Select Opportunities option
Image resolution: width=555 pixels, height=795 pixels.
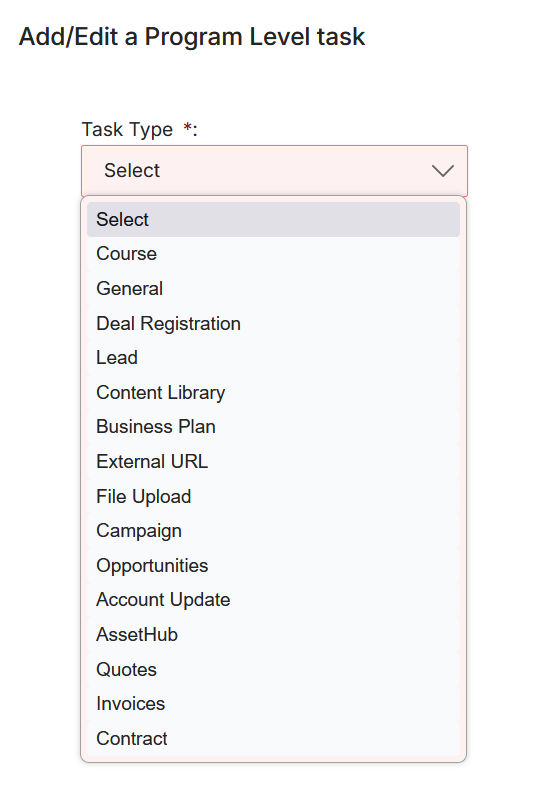273,565
